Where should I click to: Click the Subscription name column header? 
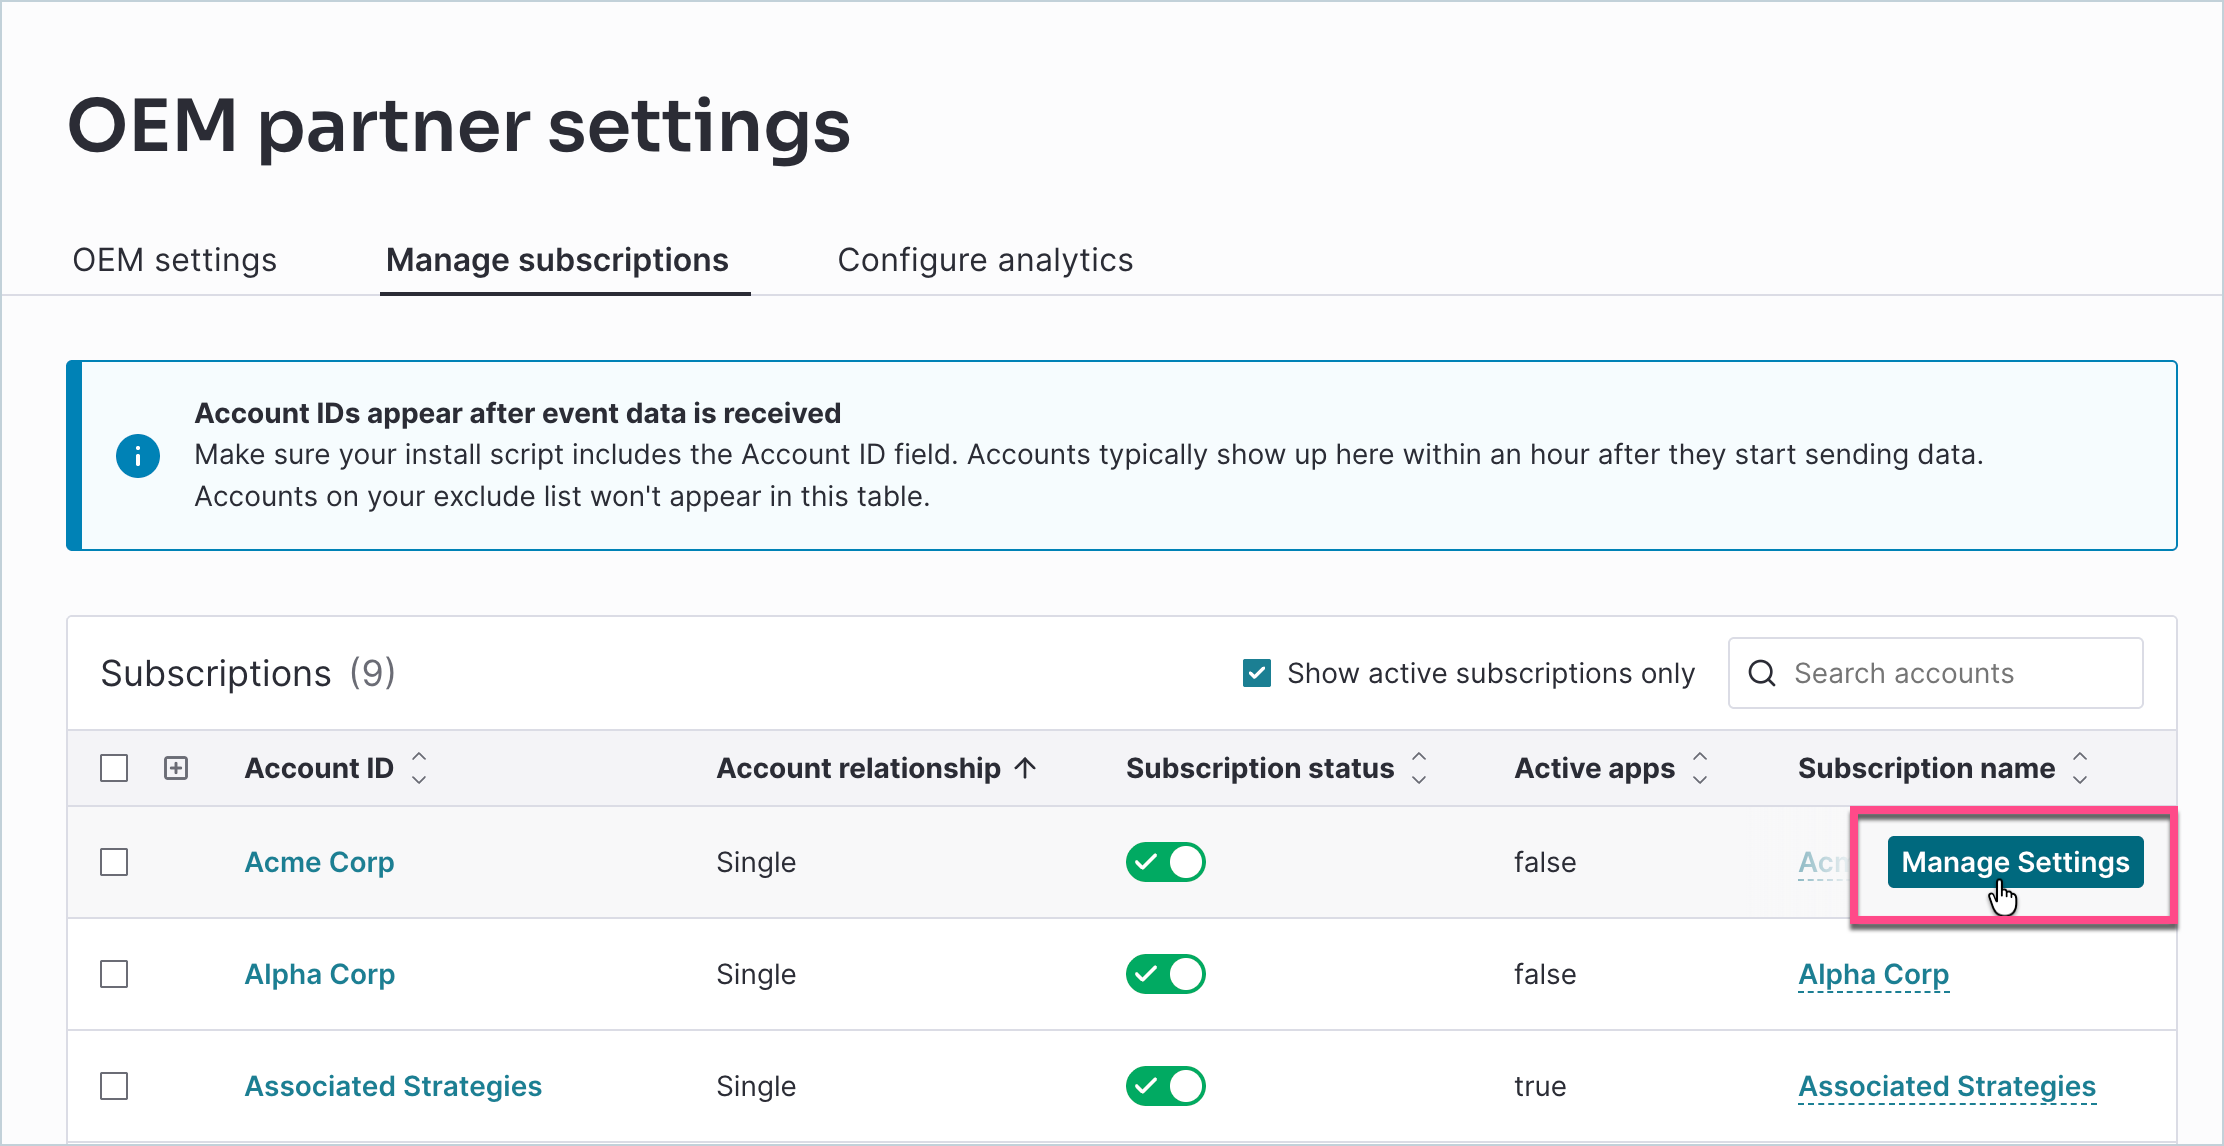click(1926, 768)
